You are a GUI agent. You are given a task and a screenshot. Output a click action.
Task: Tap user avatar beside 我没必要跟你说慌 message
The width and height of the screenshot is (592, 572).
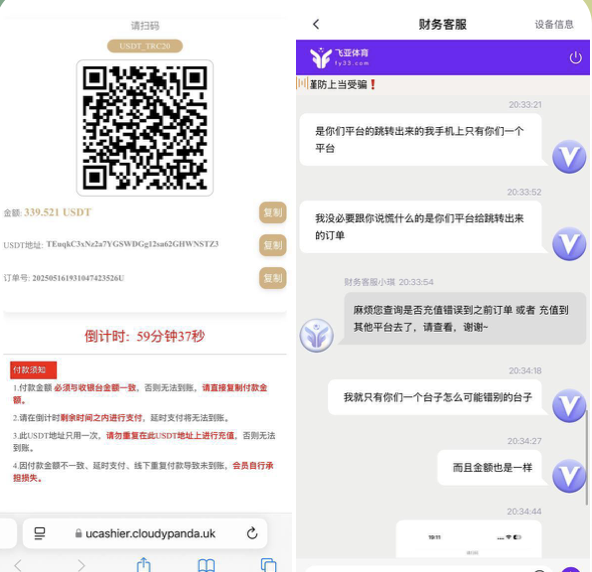click(x=569, y=244)
